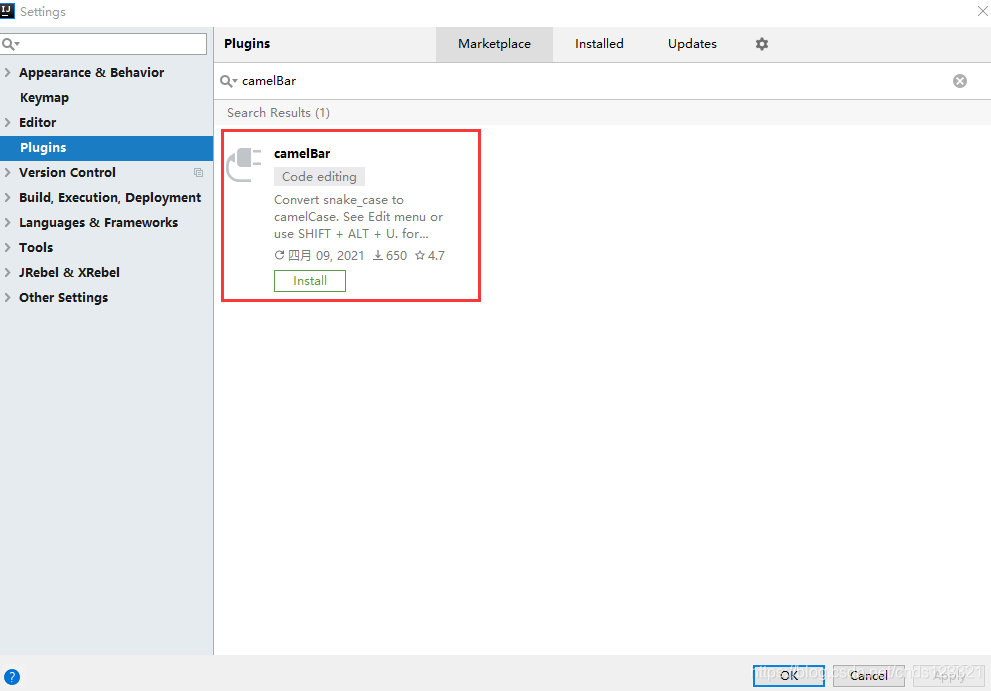
Task: Switch to the Updates tab
Action: pyautogui.click(x=692, y=44)
